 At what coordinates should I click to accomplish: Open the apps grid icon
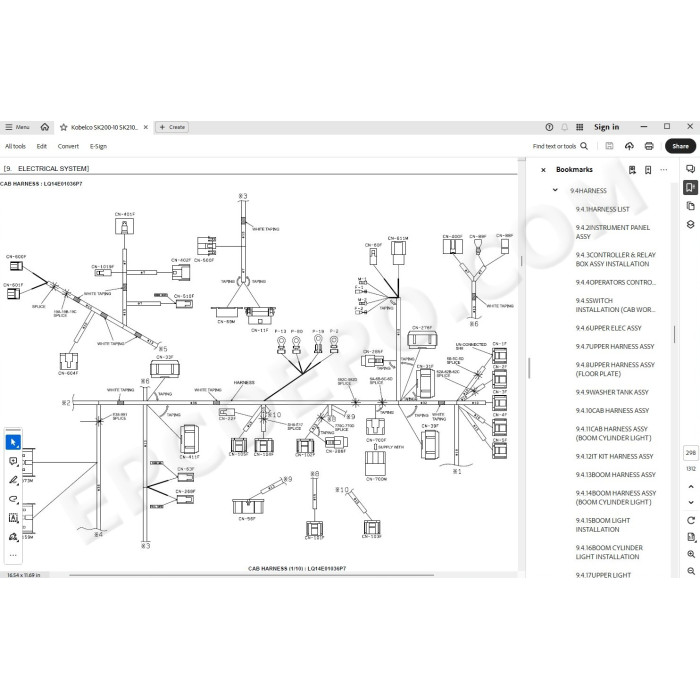click(x=579, y=127)
